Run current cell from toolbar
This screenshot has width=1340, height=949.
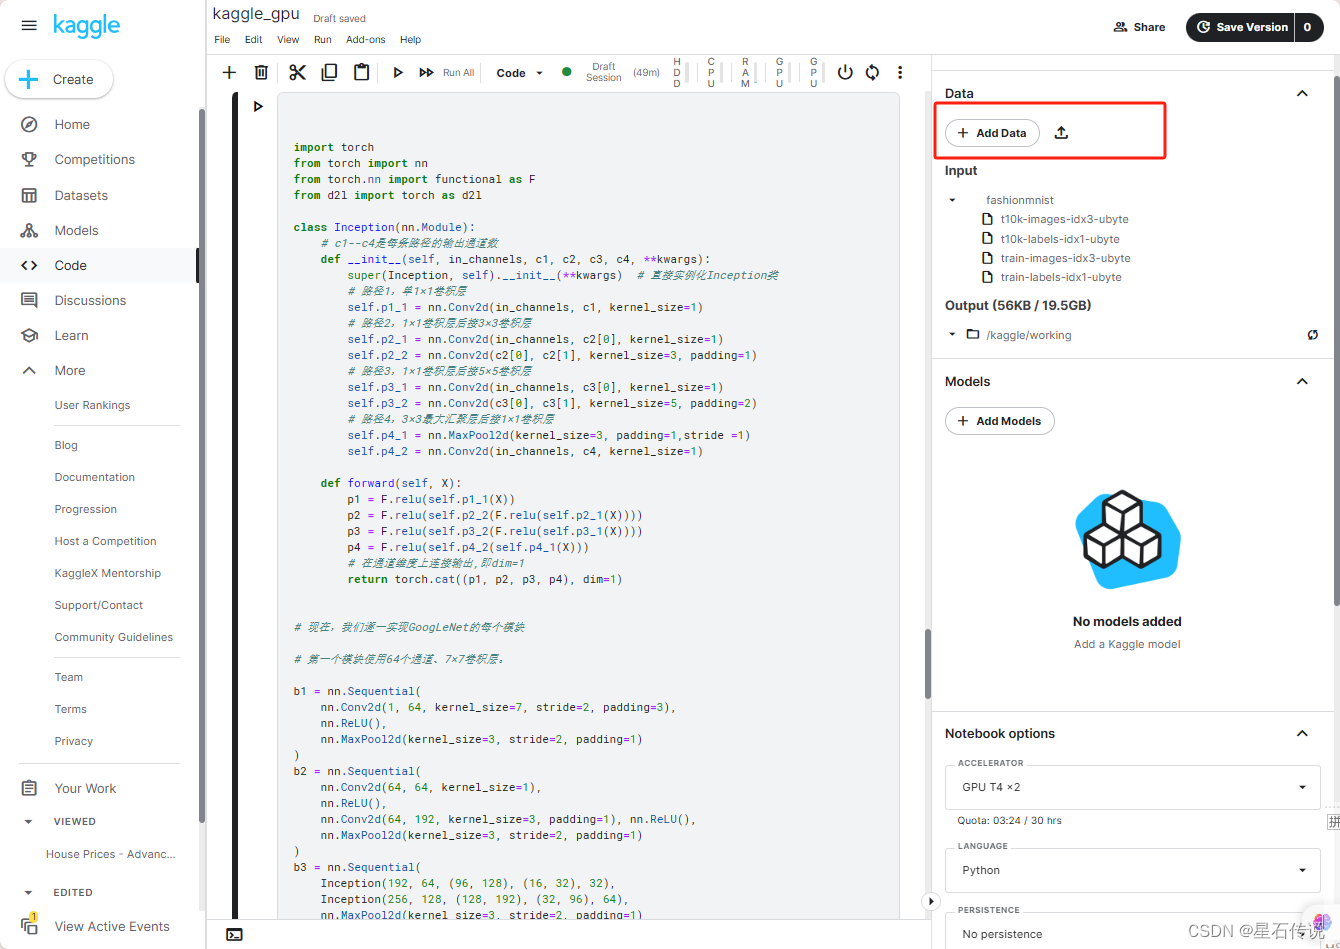pyautogui.click(x=398, y=72)
